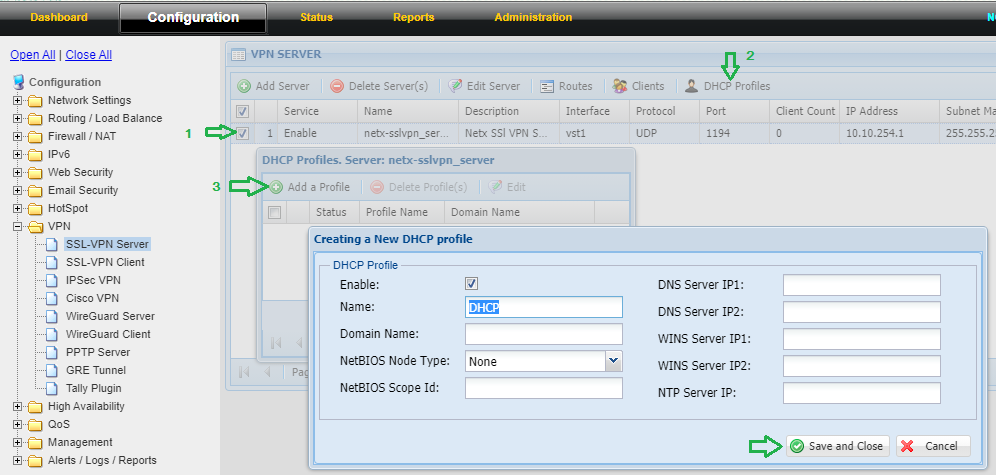
Task: Click the Add Server plus icon
Action: coord(244,86)
